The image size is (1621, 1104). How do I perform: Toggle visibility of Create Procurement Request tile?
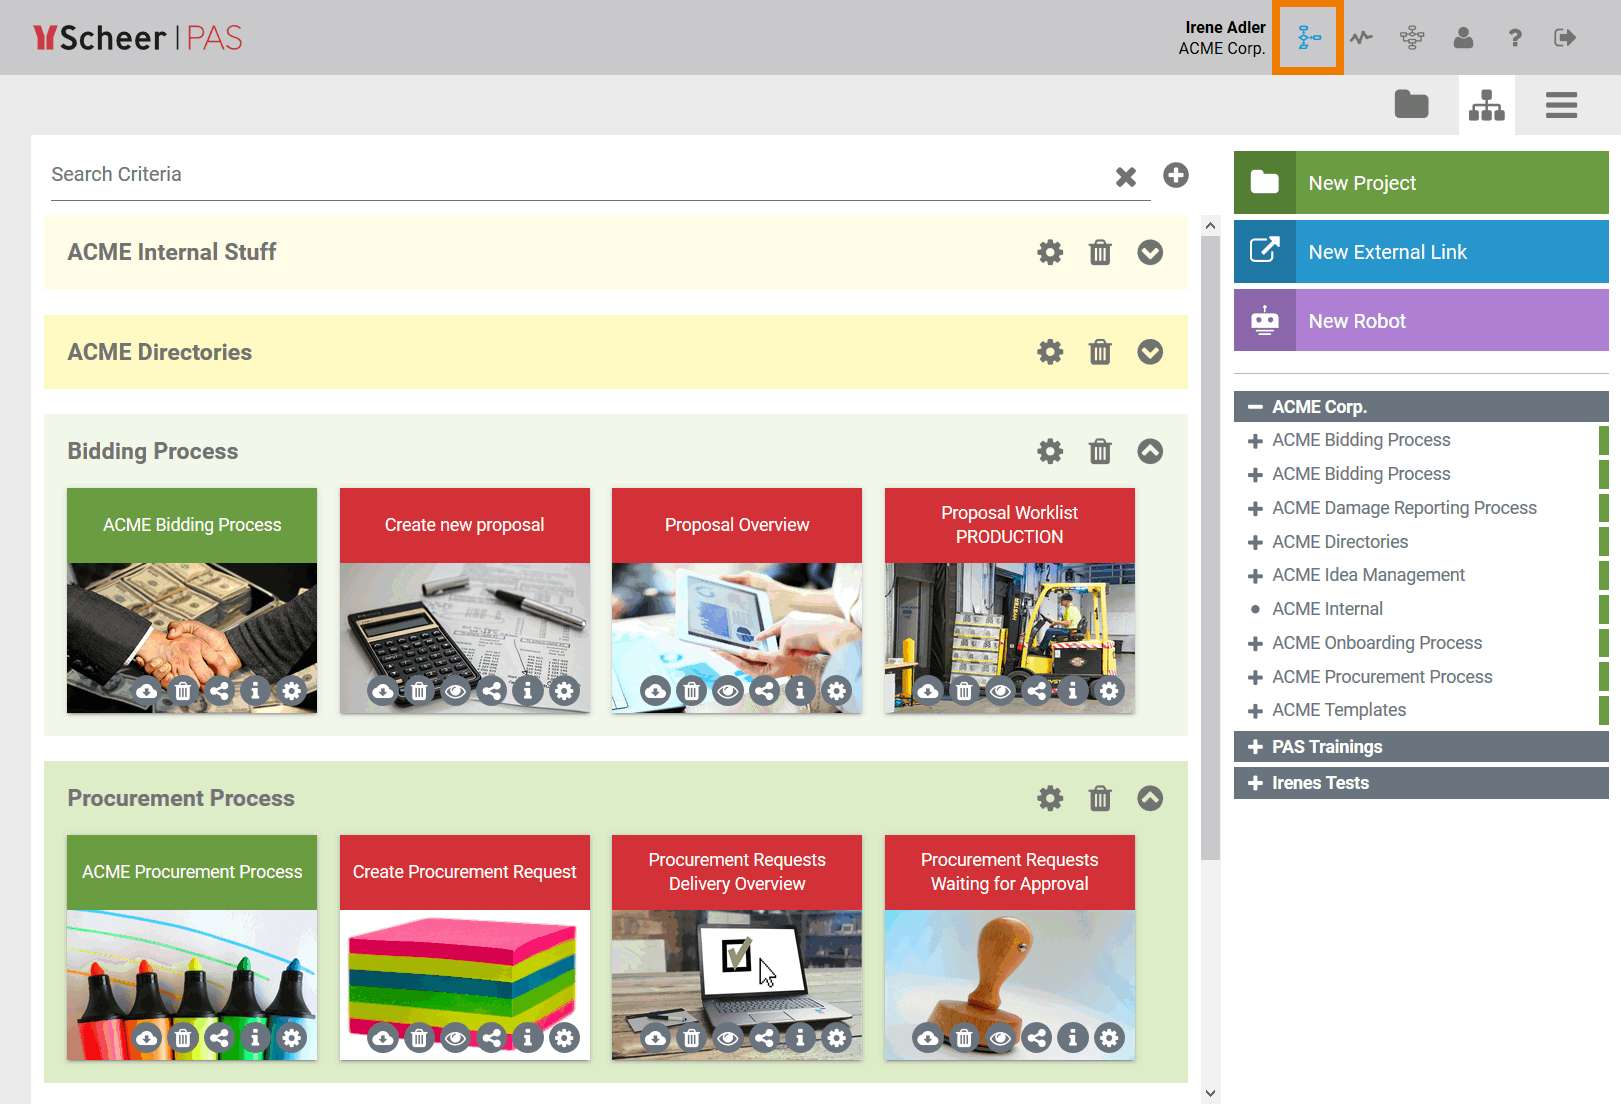pyautogui.click(x=456, y=1038)
